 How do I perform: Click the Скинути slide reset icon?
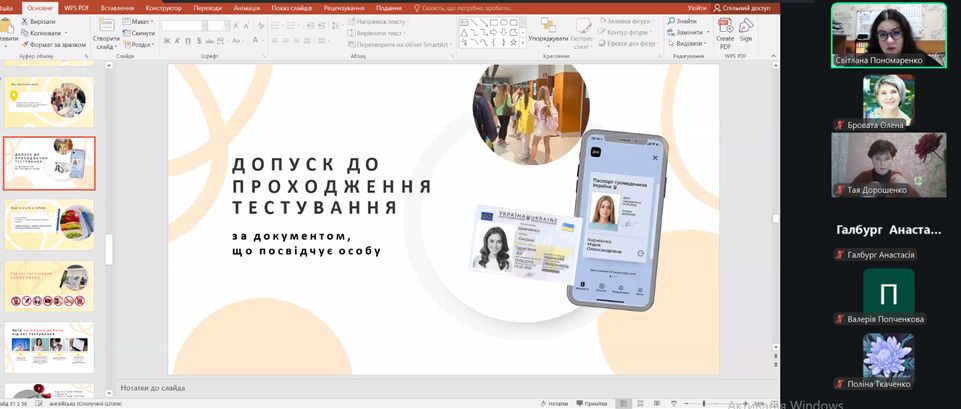[126, 32]
